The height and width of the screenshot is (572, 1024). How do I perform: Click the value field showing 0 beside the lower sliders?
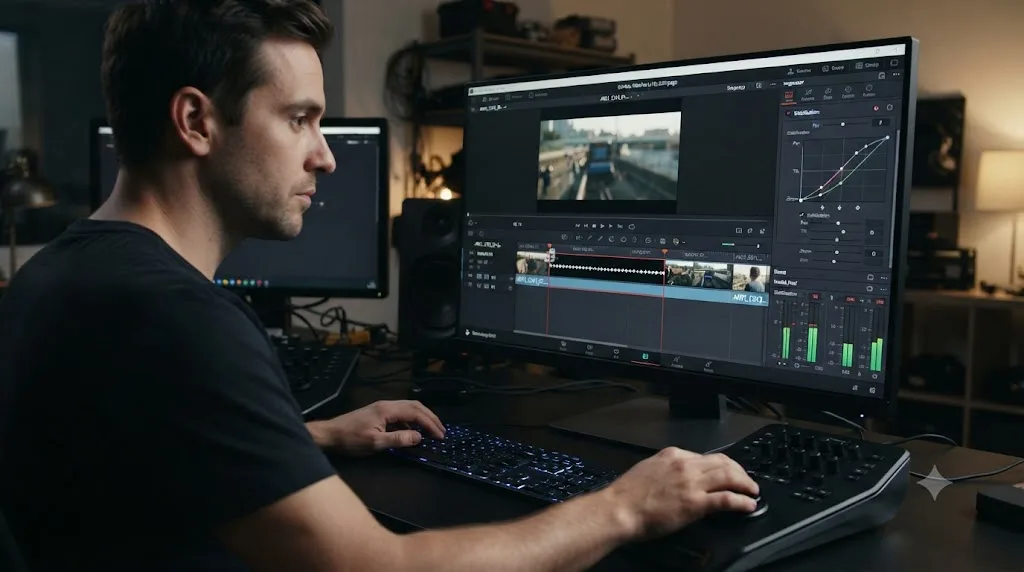coord(874,254)
